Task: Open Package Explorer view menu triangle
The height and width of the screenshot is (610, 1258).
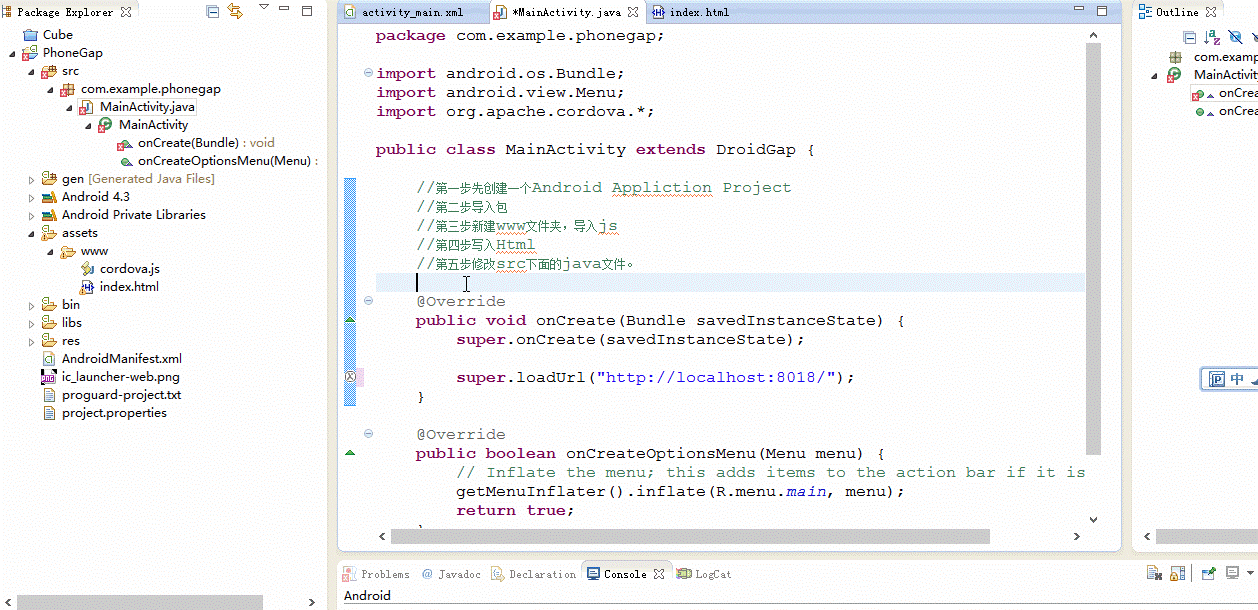Action: click(x=263, y=8)
